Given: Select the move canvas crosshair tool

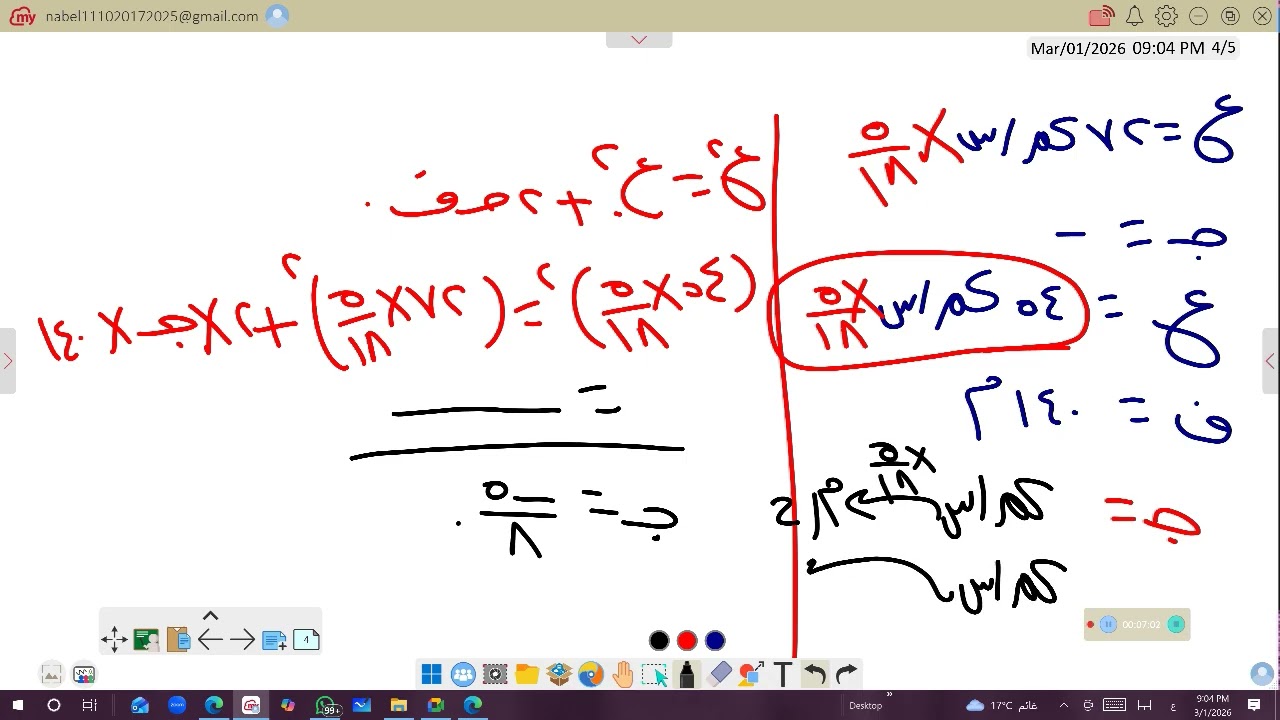Looking at the screenshot, I should tap(114, 640).
